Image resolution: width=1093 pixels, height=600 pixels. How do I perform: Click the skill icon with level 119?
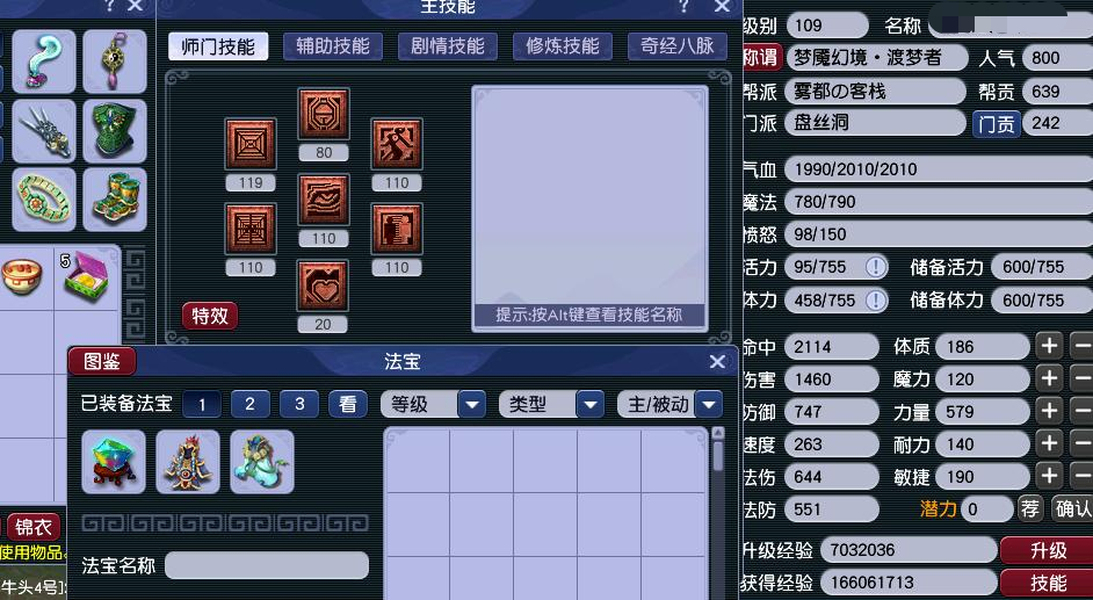pyautogui.click(x=250, y=144)
